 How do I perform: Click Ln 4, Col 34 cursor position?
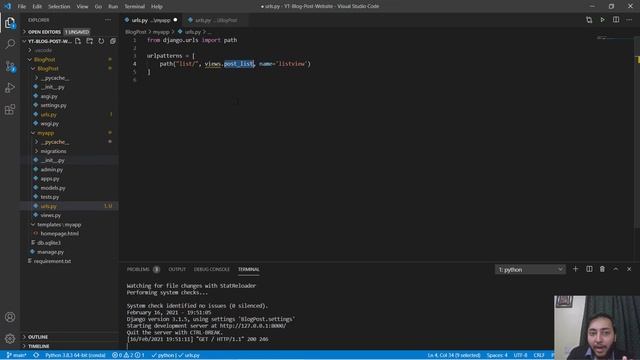pos(454,355)
